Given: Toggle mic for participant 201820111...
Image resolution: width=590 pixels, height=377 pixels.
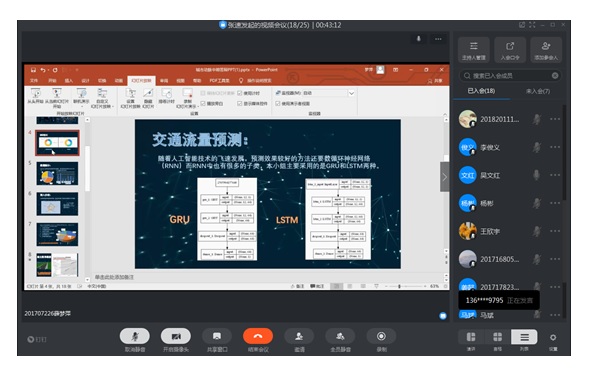Looking at the screenshot, I should pos(537,119).
